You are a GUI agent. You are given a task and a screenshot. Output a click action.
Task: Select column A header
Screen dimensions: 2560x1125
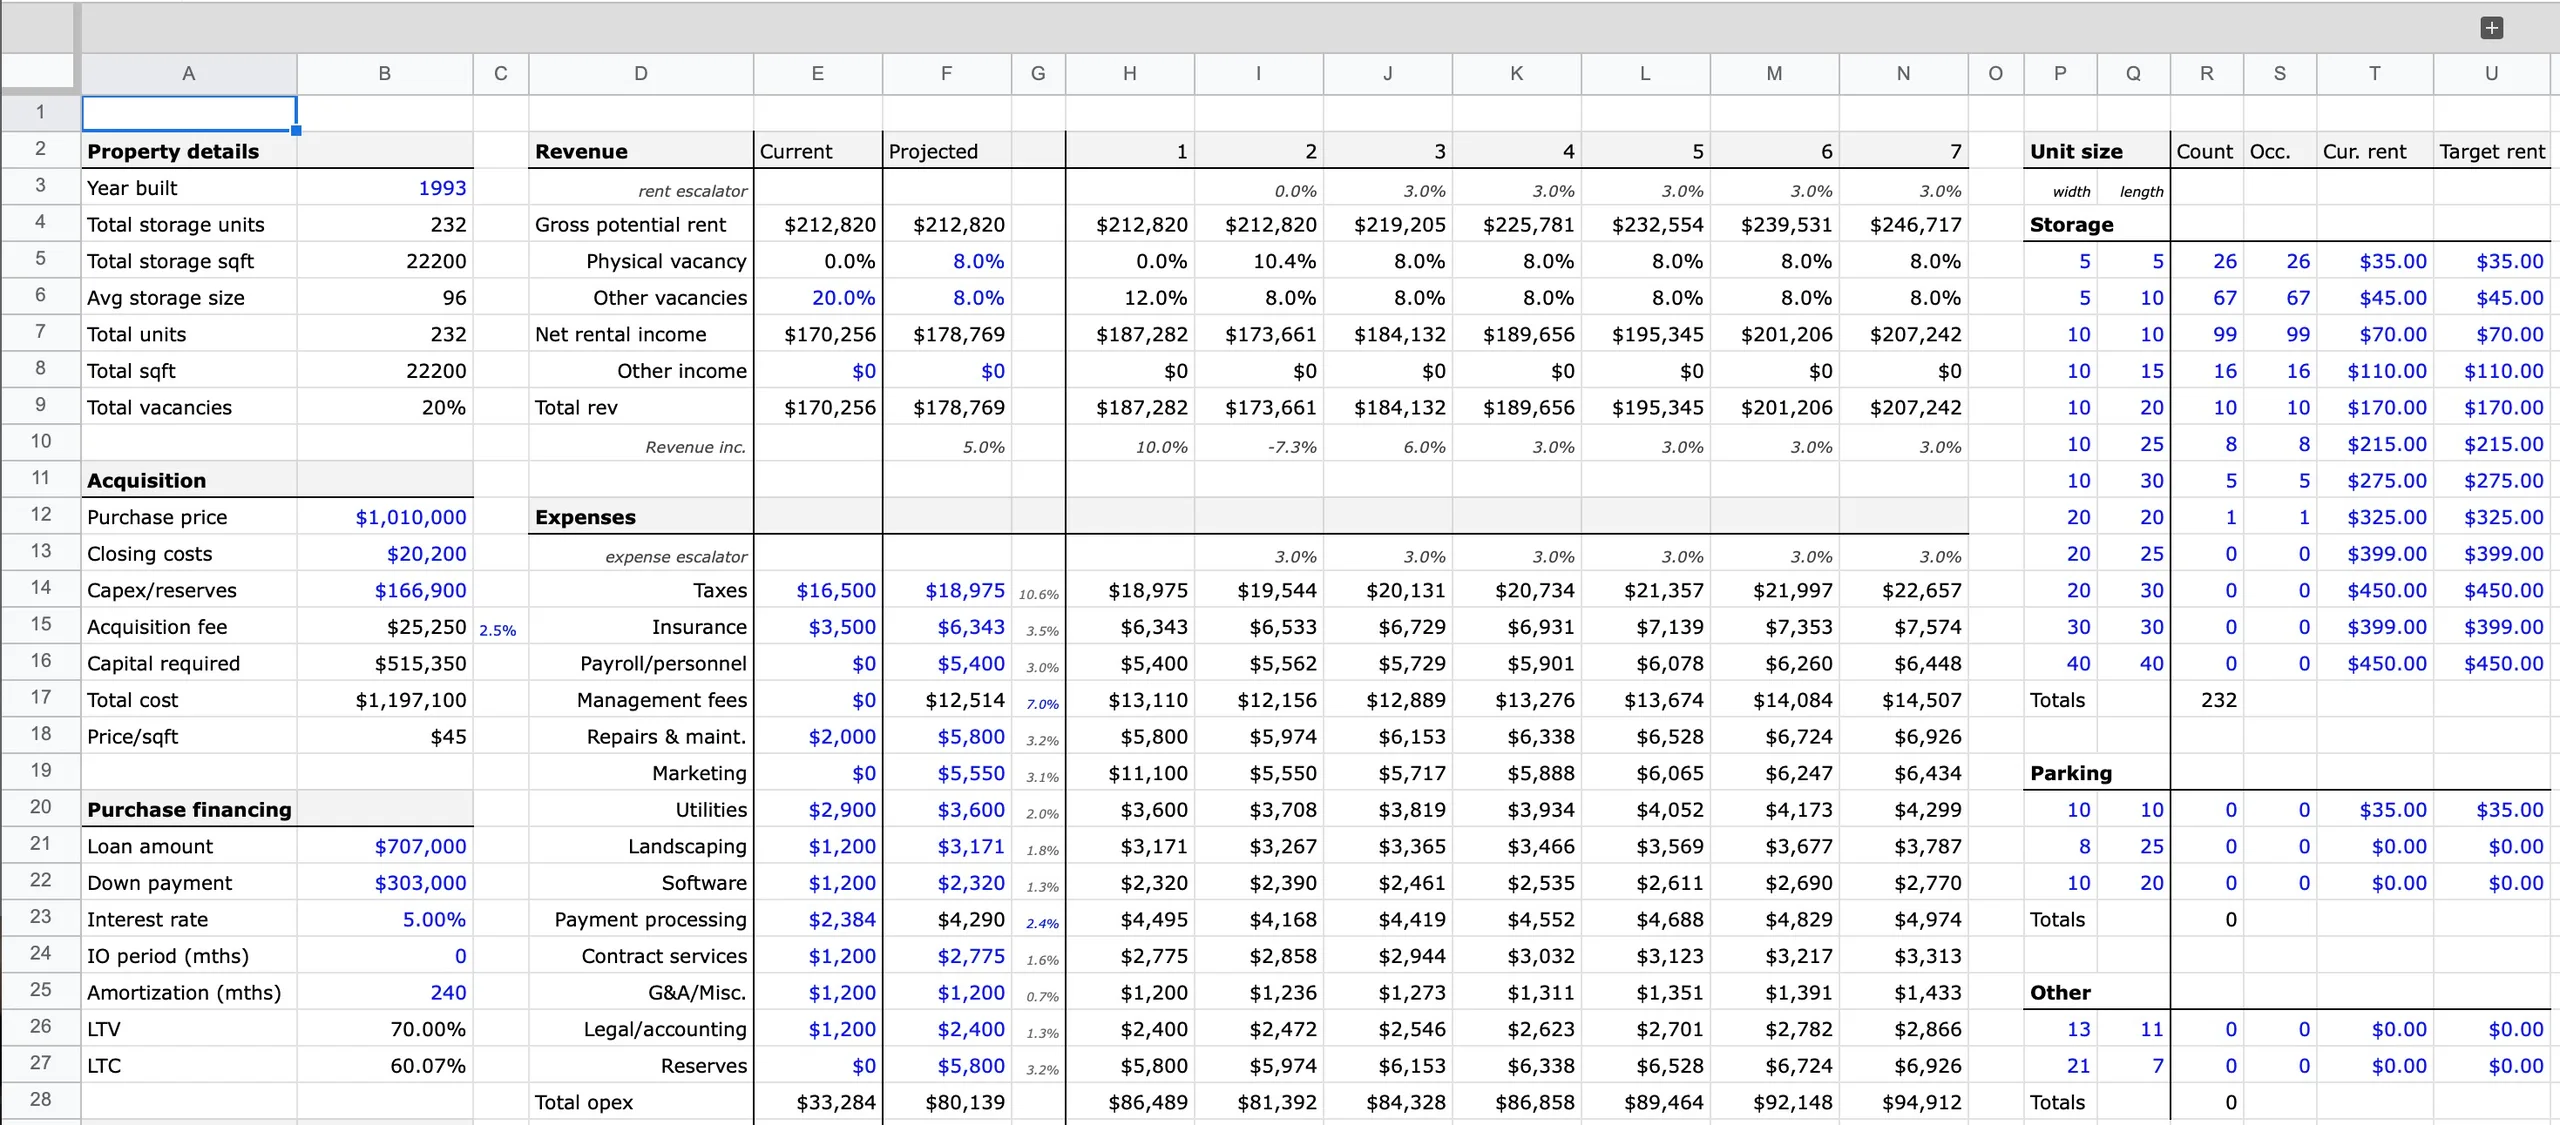point(188,73)
